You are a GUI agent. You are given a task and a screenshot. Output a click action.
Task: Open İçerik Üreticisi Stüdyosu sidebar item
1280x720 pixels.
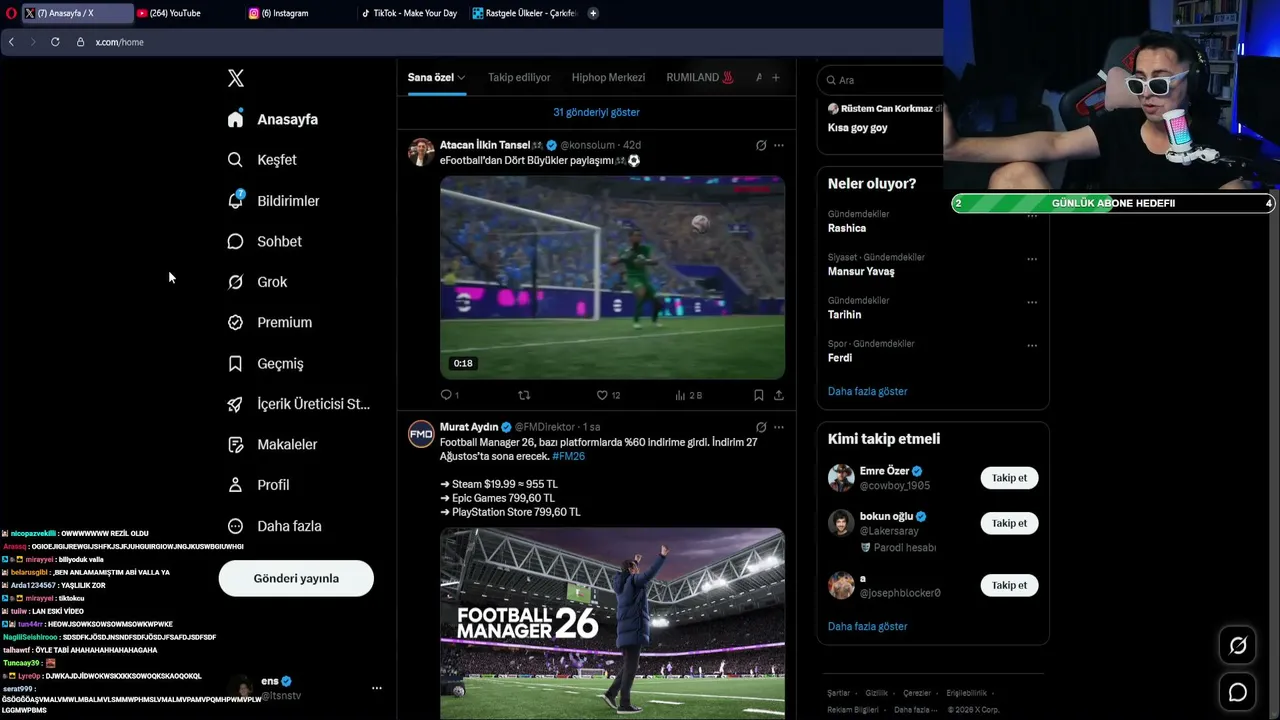coord(298,404)
